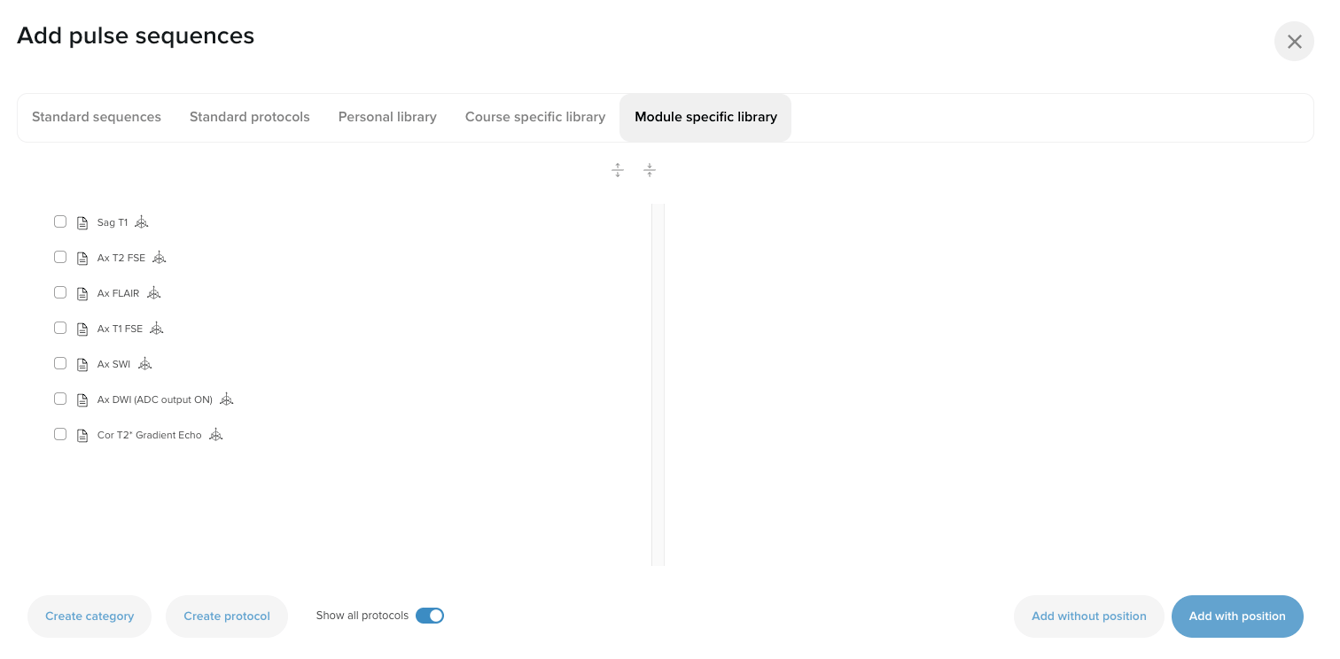Click the position axes icon next to Ax T1 FSE
The width and height of the screenshot is (1340, 659).
click(157, 328)
